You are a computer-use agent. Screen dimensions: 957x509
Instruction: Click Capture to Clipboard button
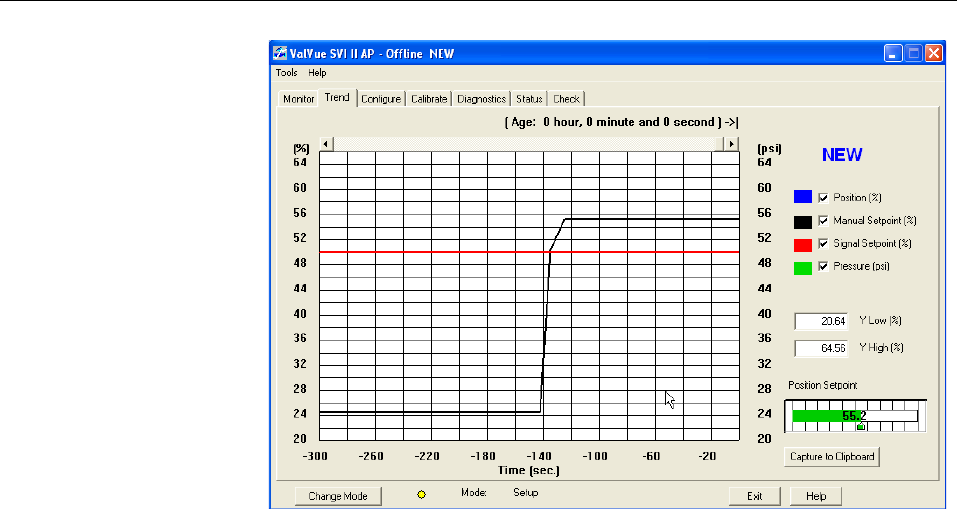(832, 457)
